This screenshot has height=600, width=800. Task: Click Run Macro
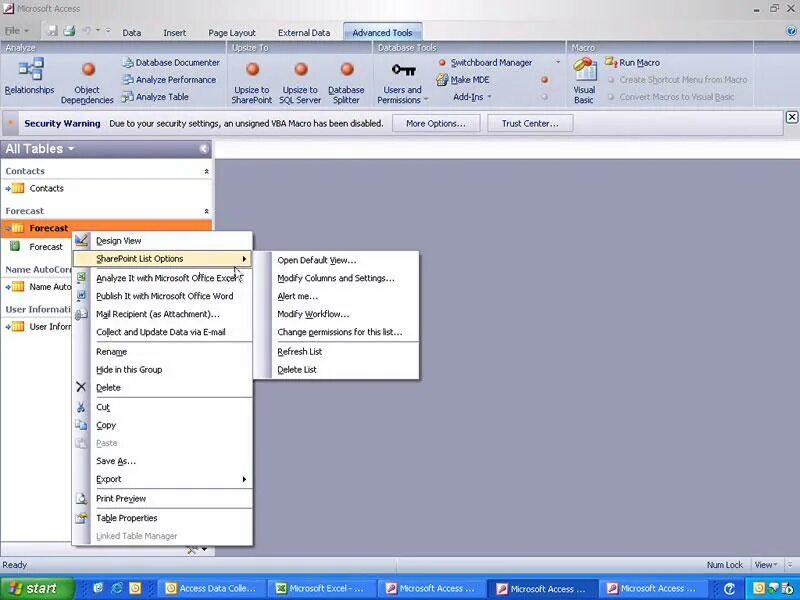click(633, 63)
